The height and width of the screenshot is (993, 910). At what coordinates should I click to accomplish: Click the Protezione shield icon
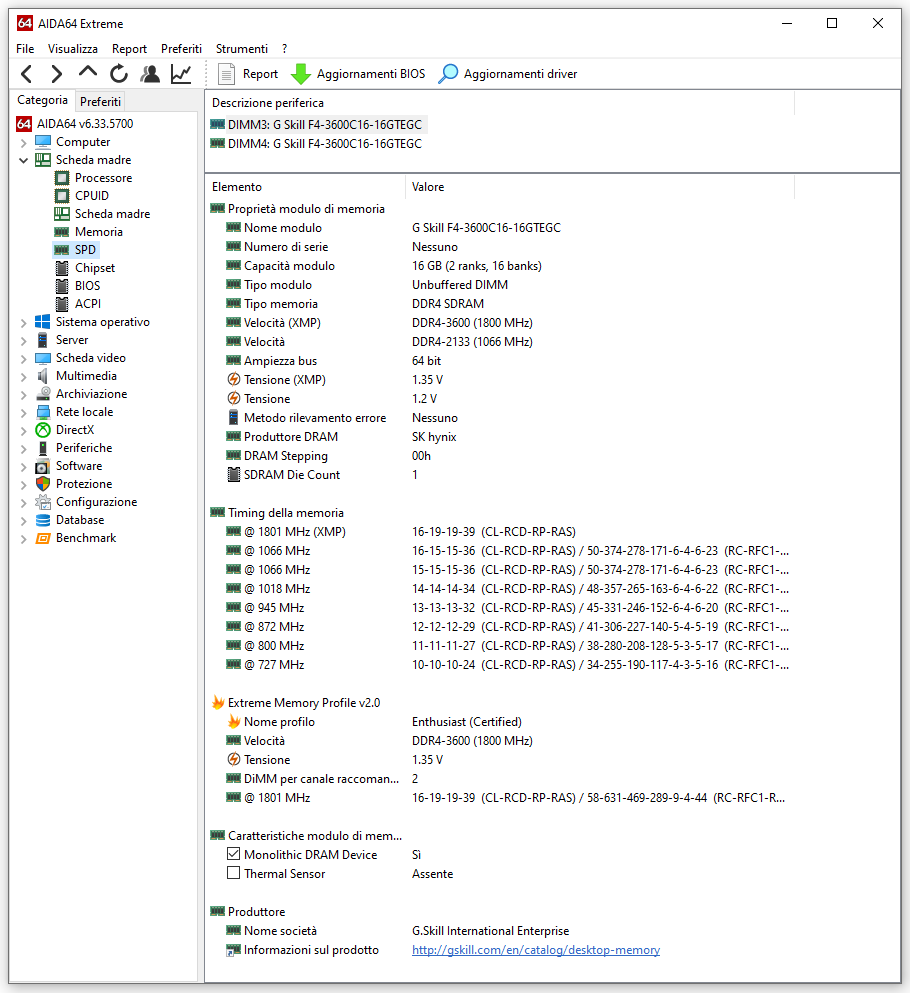click(x=43, y=484)
